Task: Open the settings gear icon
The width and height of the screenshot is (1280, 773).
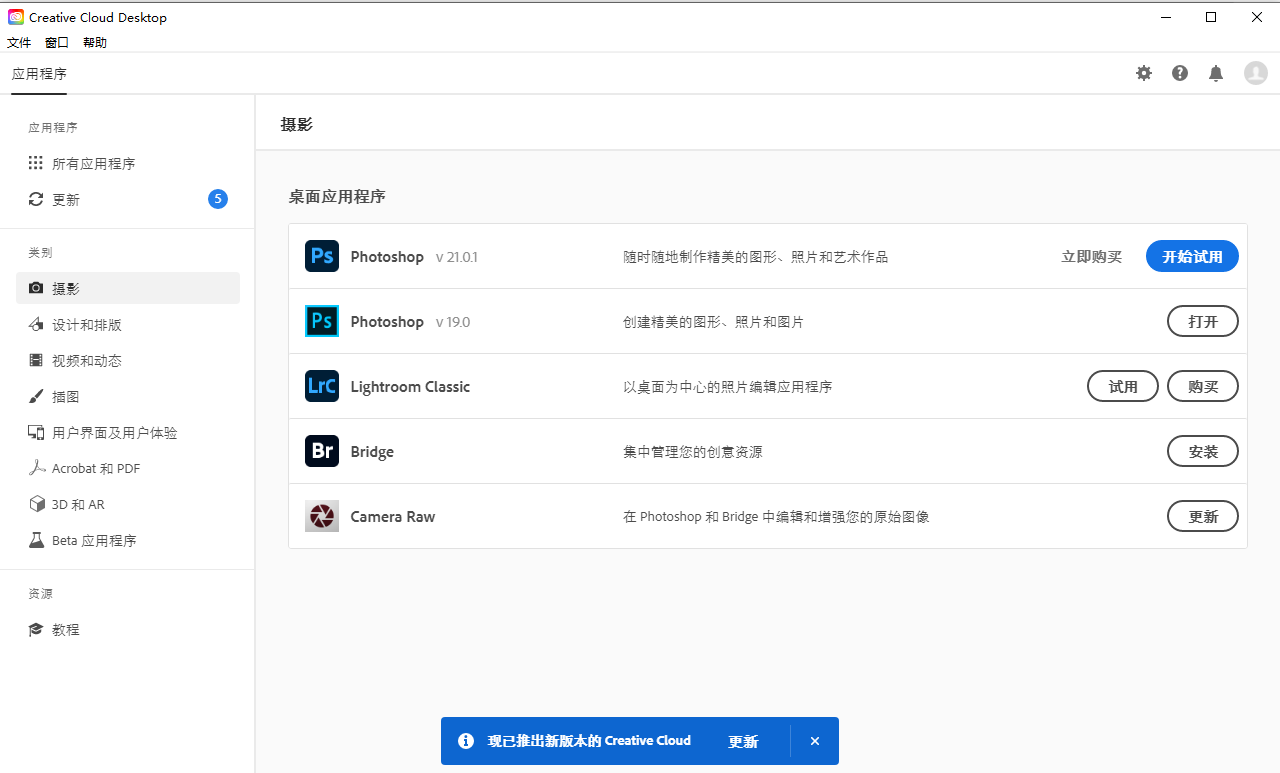Action: [x=1144, y=73]
